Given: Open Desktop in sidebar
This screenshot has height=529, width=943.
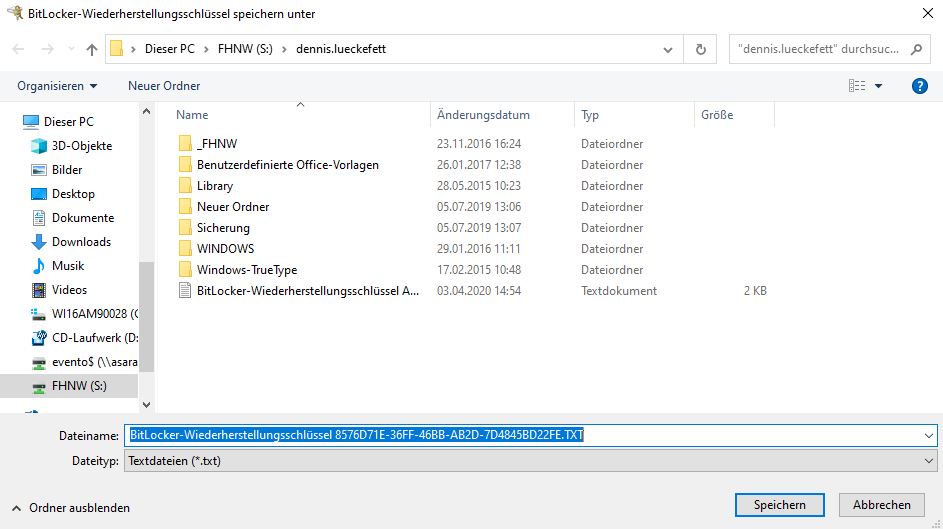Looking at the screenshot, I should pos(63,194).
